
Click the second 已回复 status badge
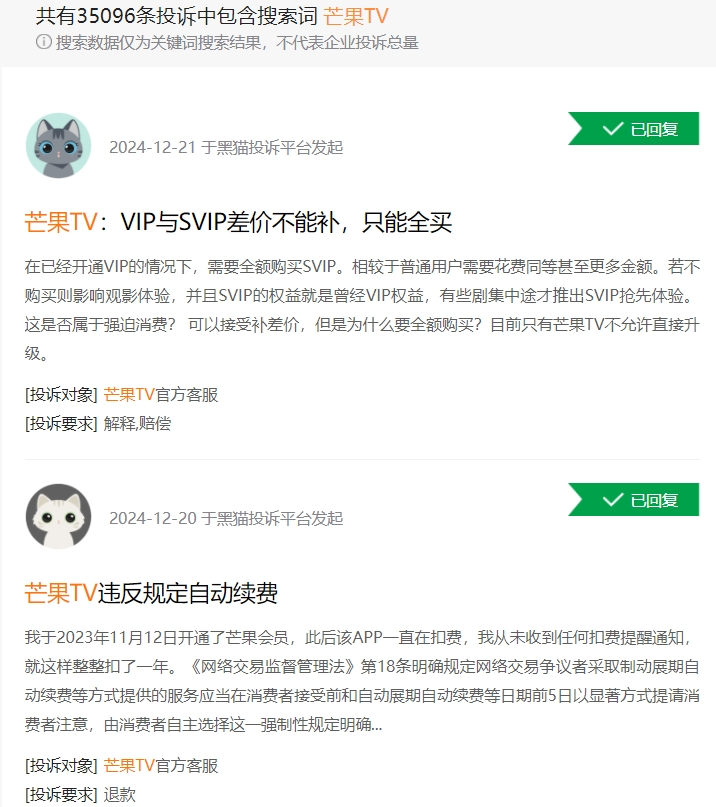pos(634,499)
